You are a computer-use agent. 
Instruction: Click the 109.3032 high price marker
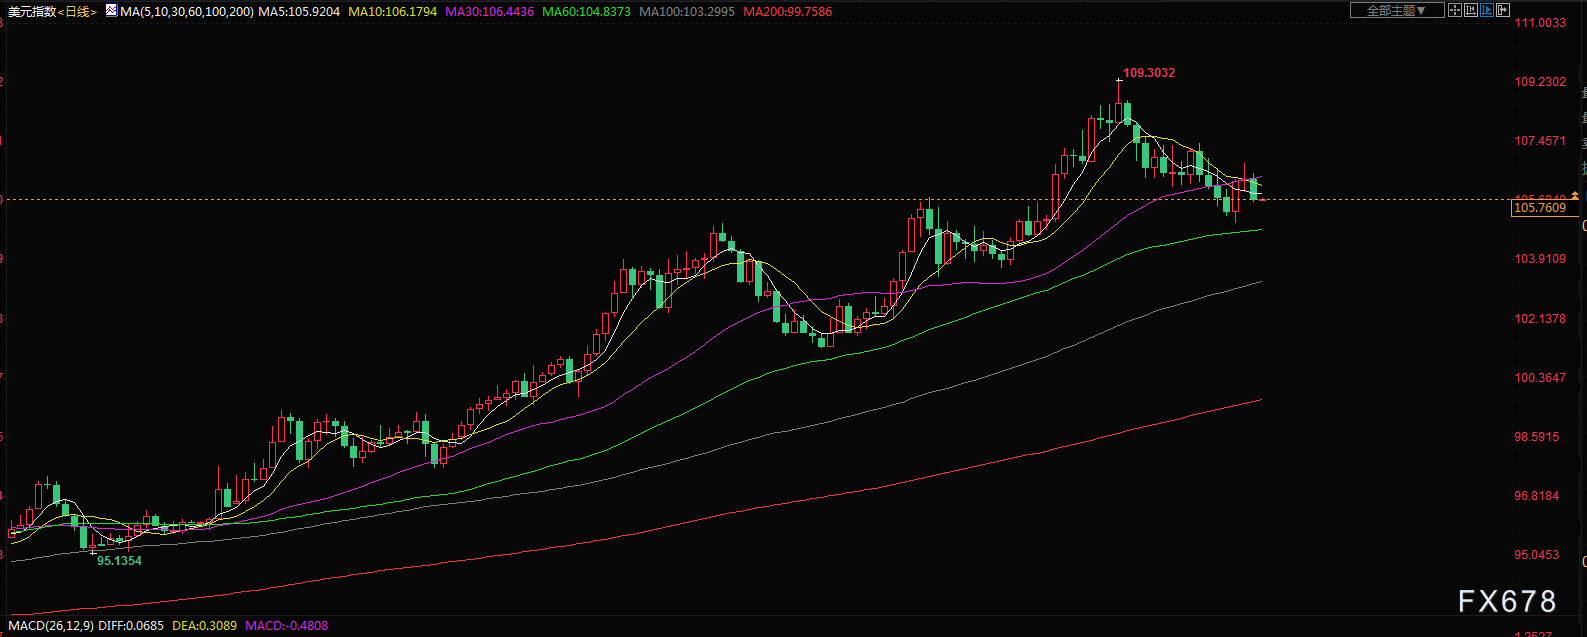pyautogui.click(x=1149, y=73)
